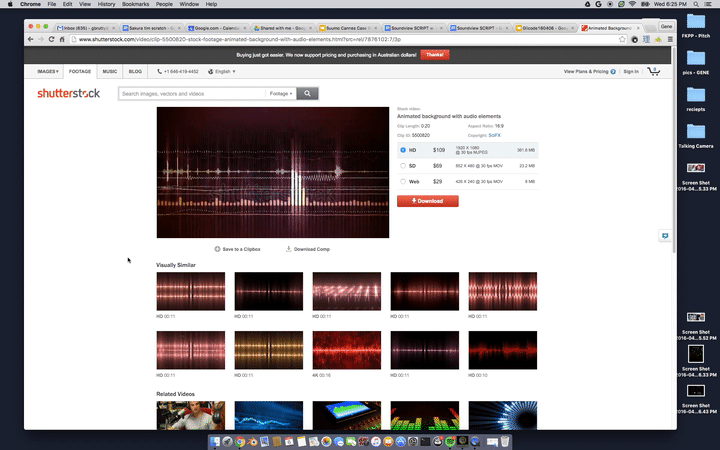This screenshot has height=450, width=720.
Task: Click the search magnifier button
Action: (308, 93)
